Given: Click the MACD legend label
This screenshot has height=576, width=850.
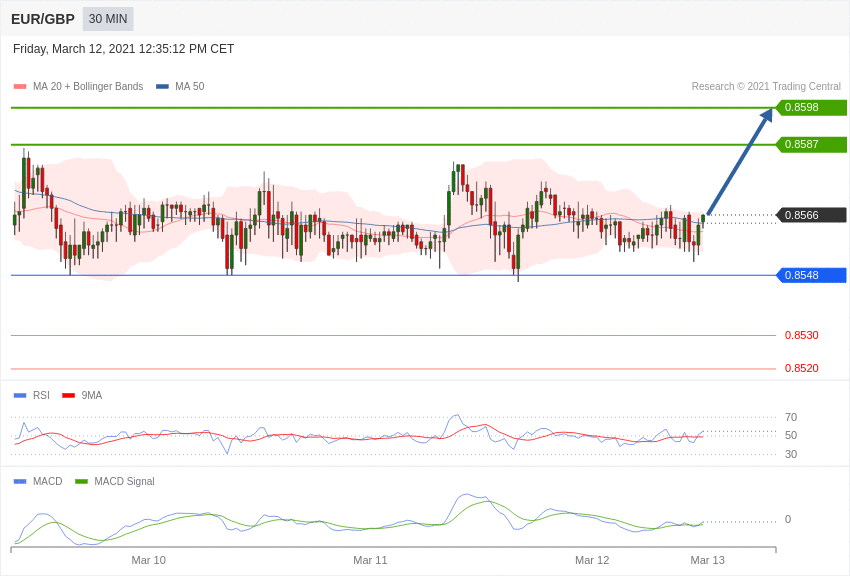Looking at the screenshot, I should (x=48, y=481).
